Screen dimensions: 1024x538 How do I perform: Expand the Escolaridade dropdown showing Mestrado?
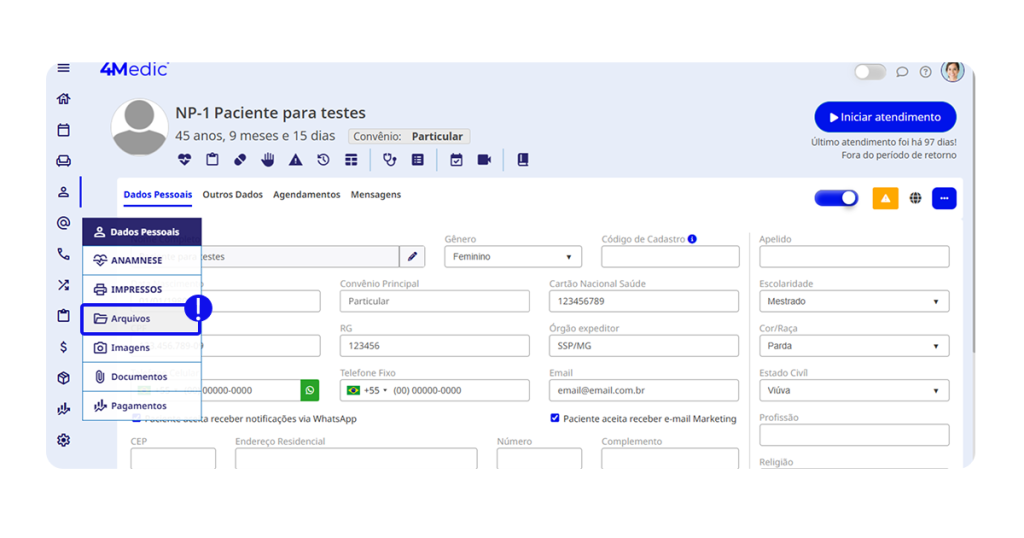pos(853,301)
